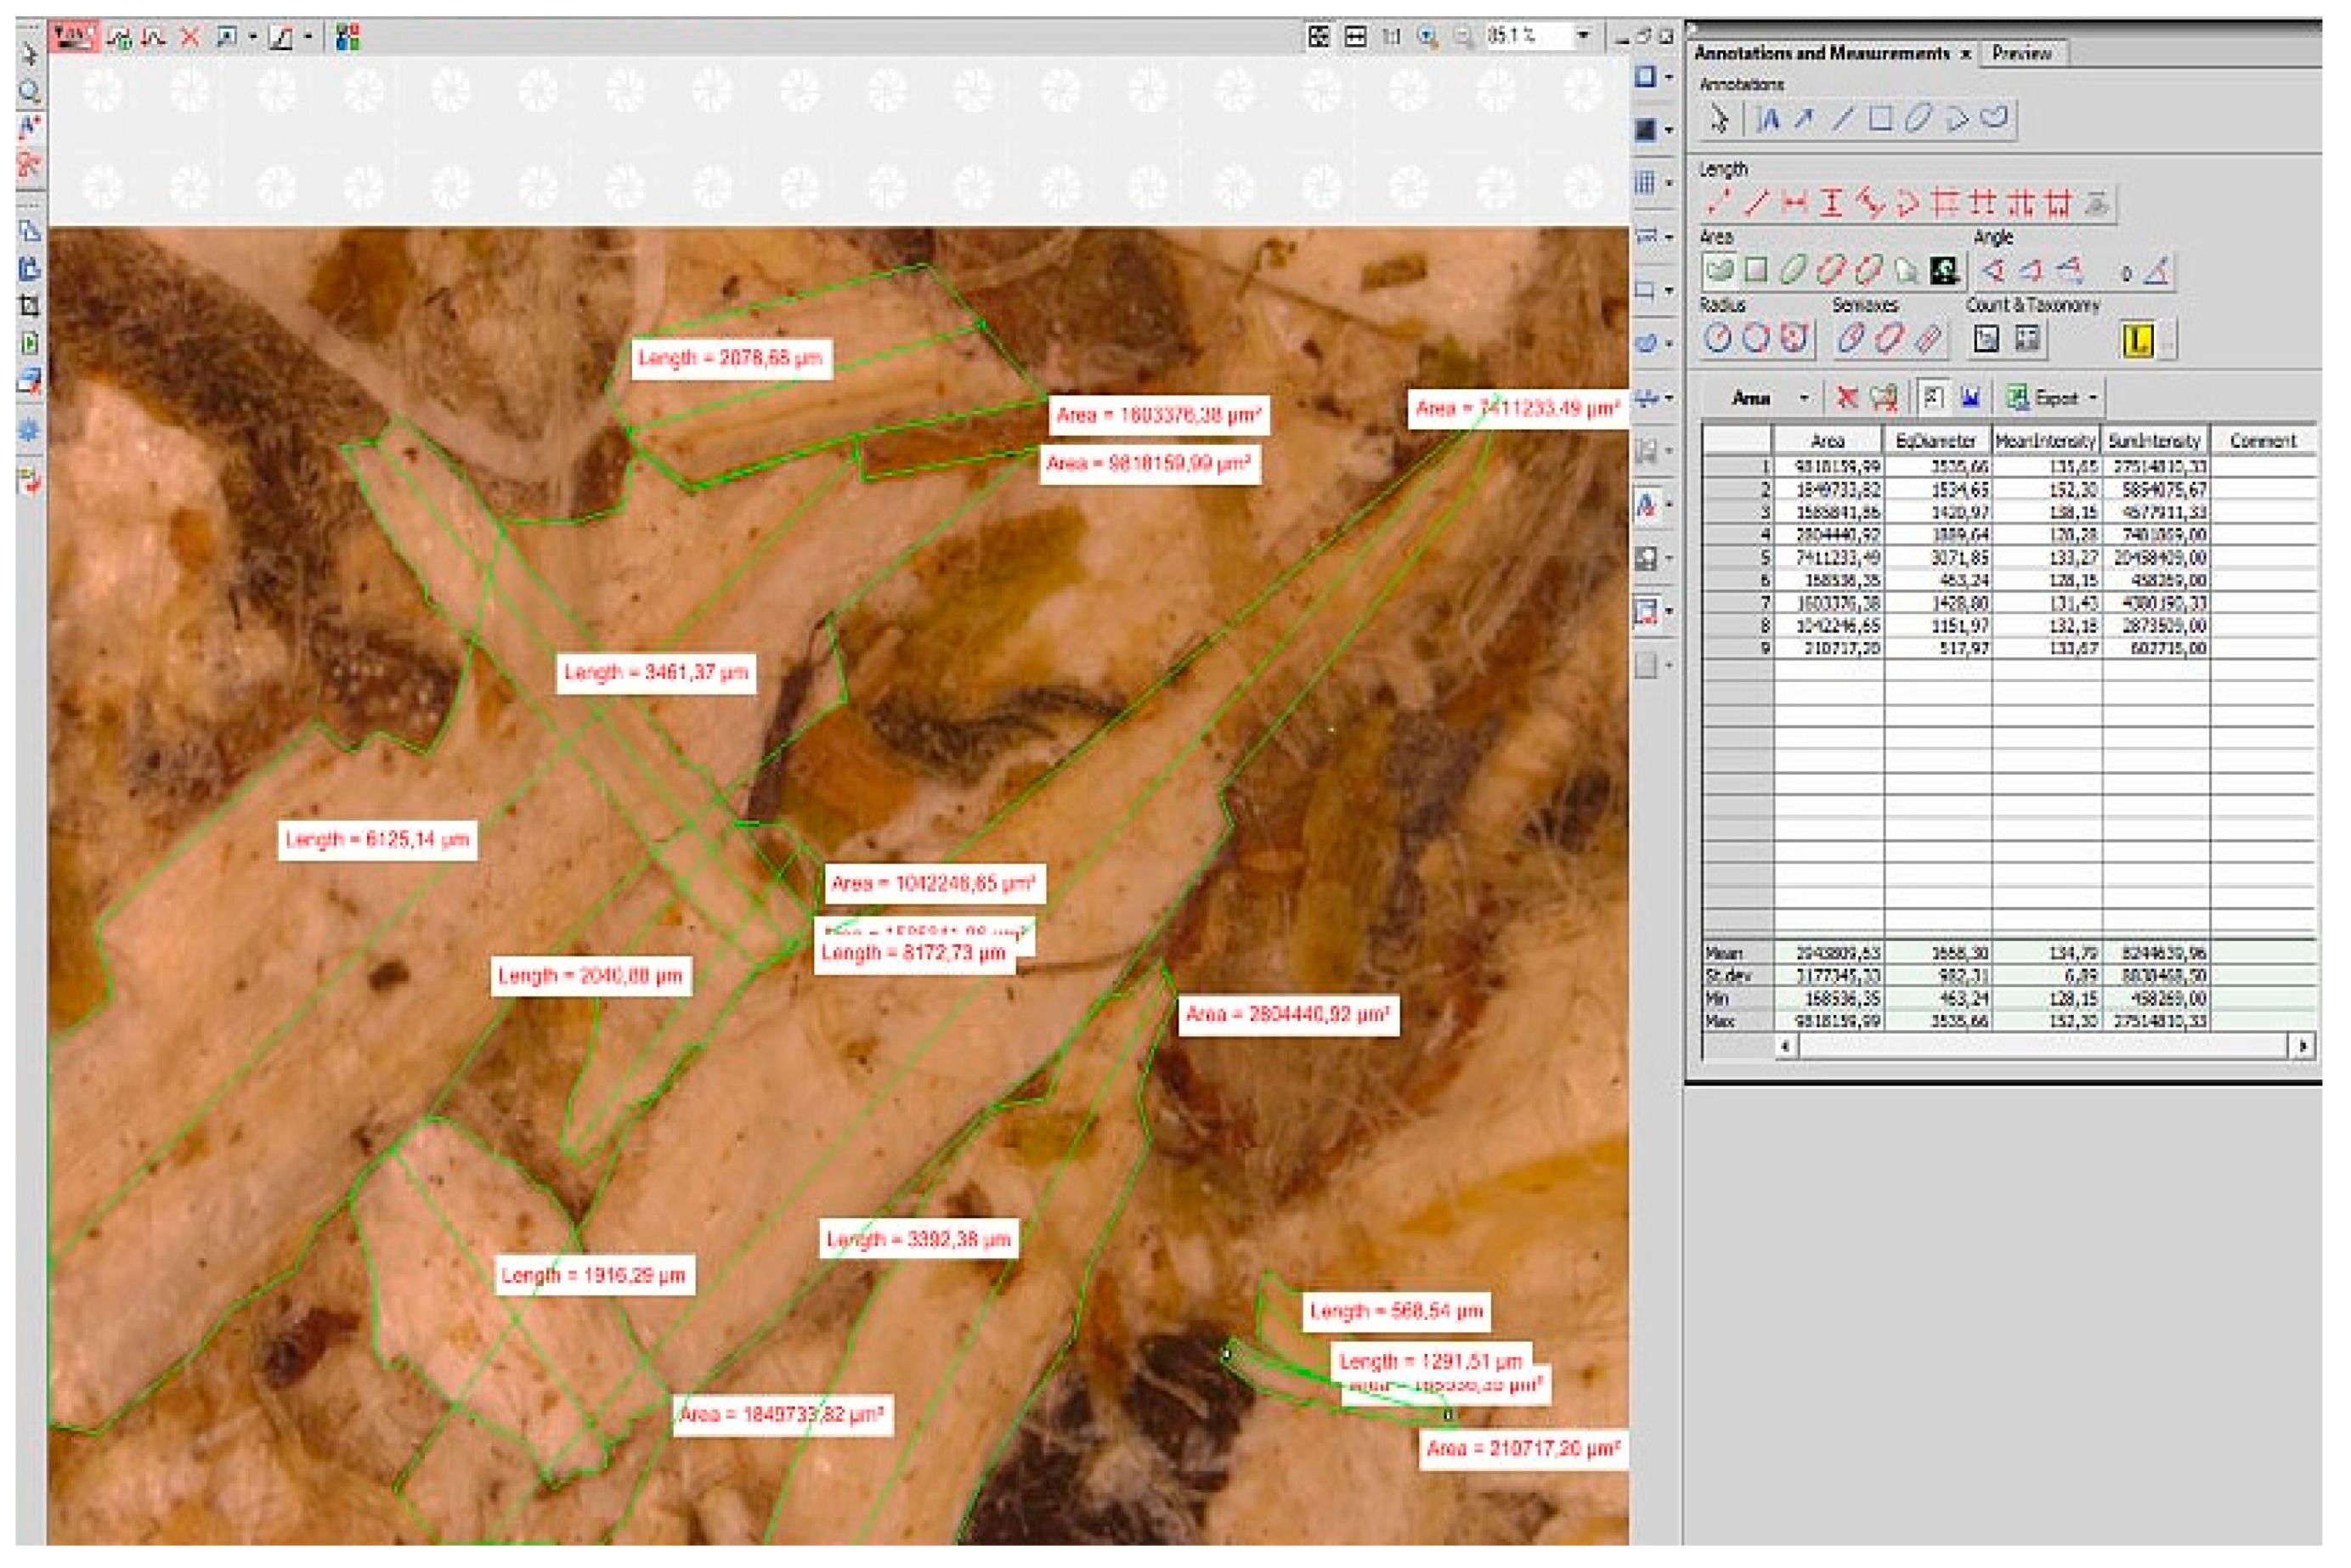This screenshot has height=1568, width=2351.
Task: Toggle the highlighted pink top-left toolbar button
Action: coord(73,38)
